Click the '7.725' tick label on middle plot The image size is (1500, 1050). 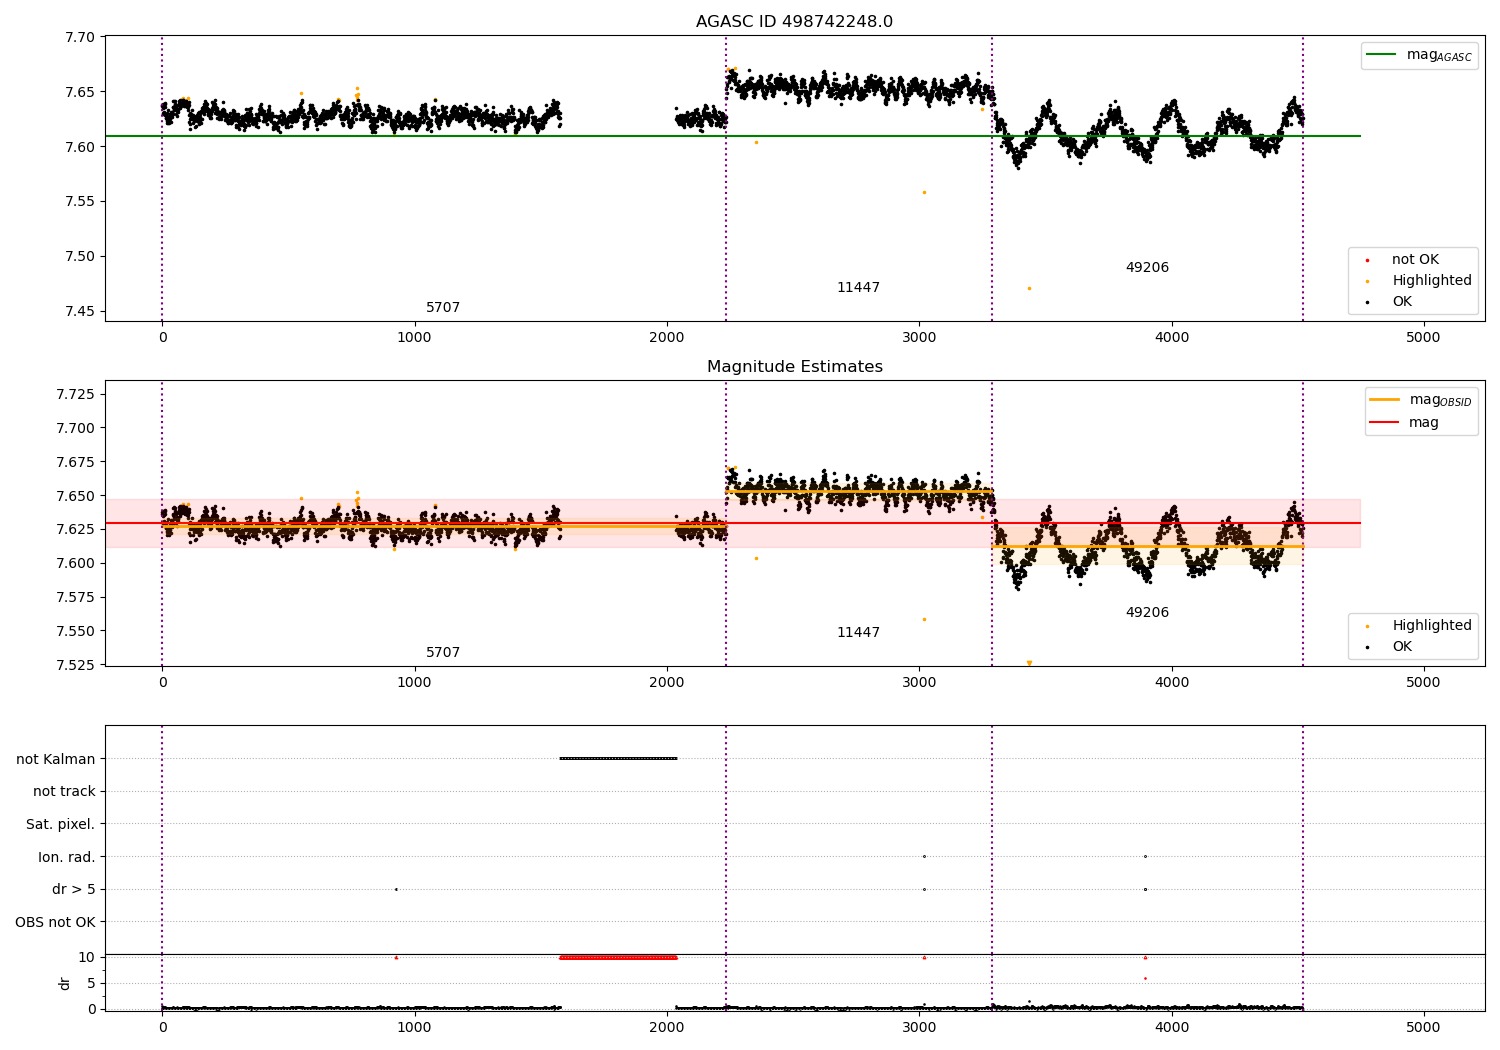point(74,394)
